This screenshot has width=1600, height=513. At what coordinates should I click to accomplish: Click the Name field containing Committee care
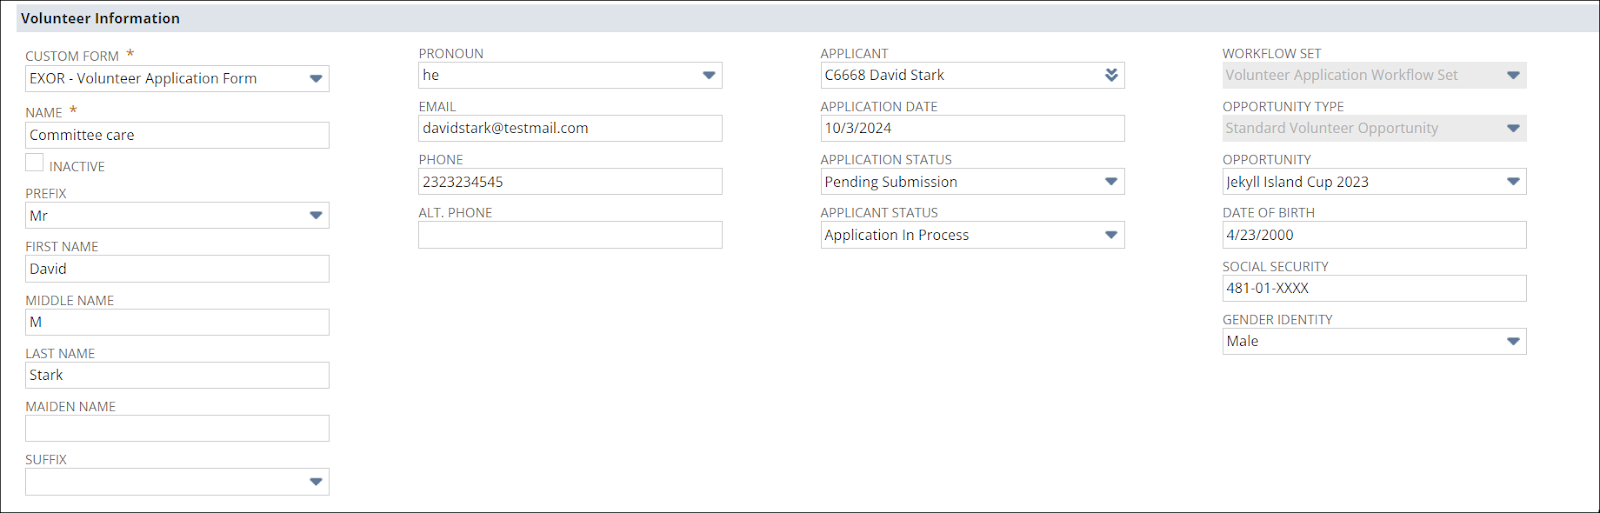[x=177, y=135]
